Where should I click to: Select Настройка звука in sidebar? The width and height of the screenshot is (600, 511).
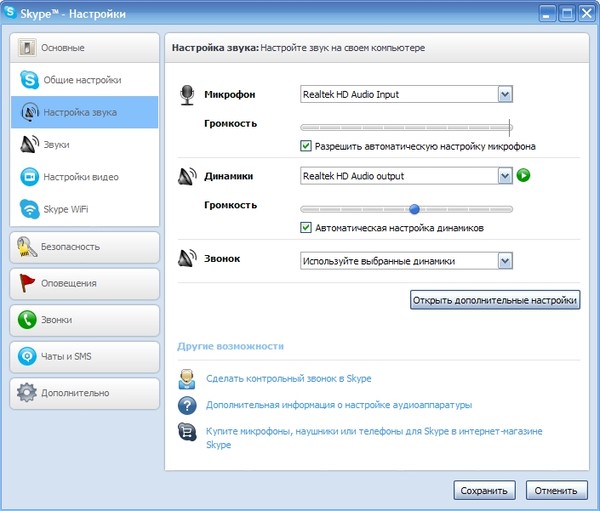(x=85, y=112)
